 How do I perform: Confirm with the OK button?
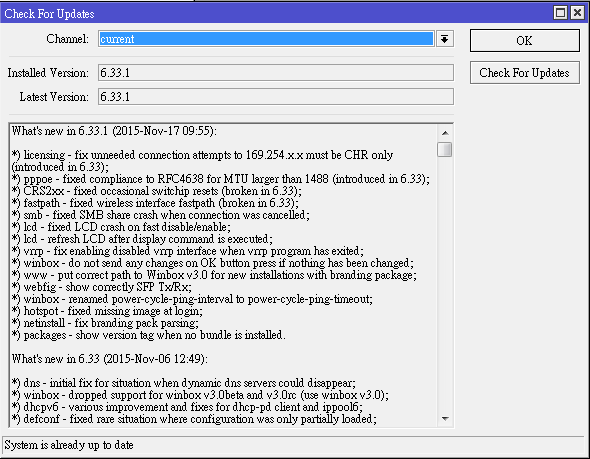tap(525, 41)
